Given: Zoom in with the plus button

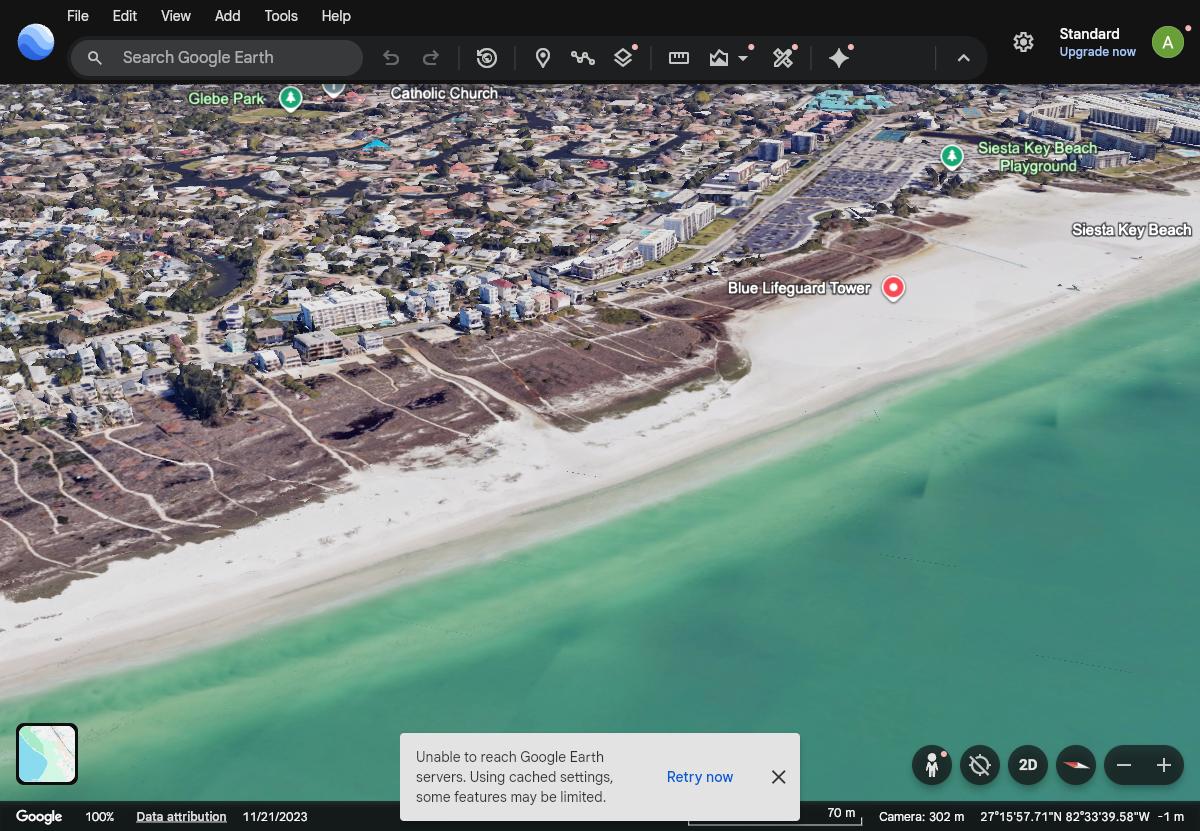Looking at the screenshot, I should click(x=1164, y=765).
